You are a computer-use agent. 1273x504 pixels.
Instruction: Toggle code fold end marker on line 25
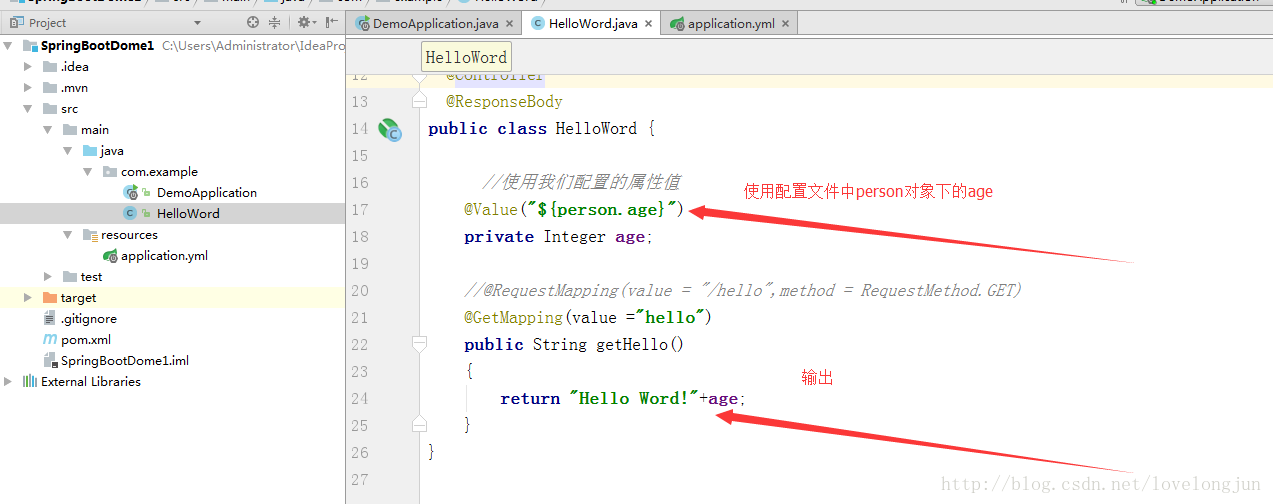click(x=420, y=425)
